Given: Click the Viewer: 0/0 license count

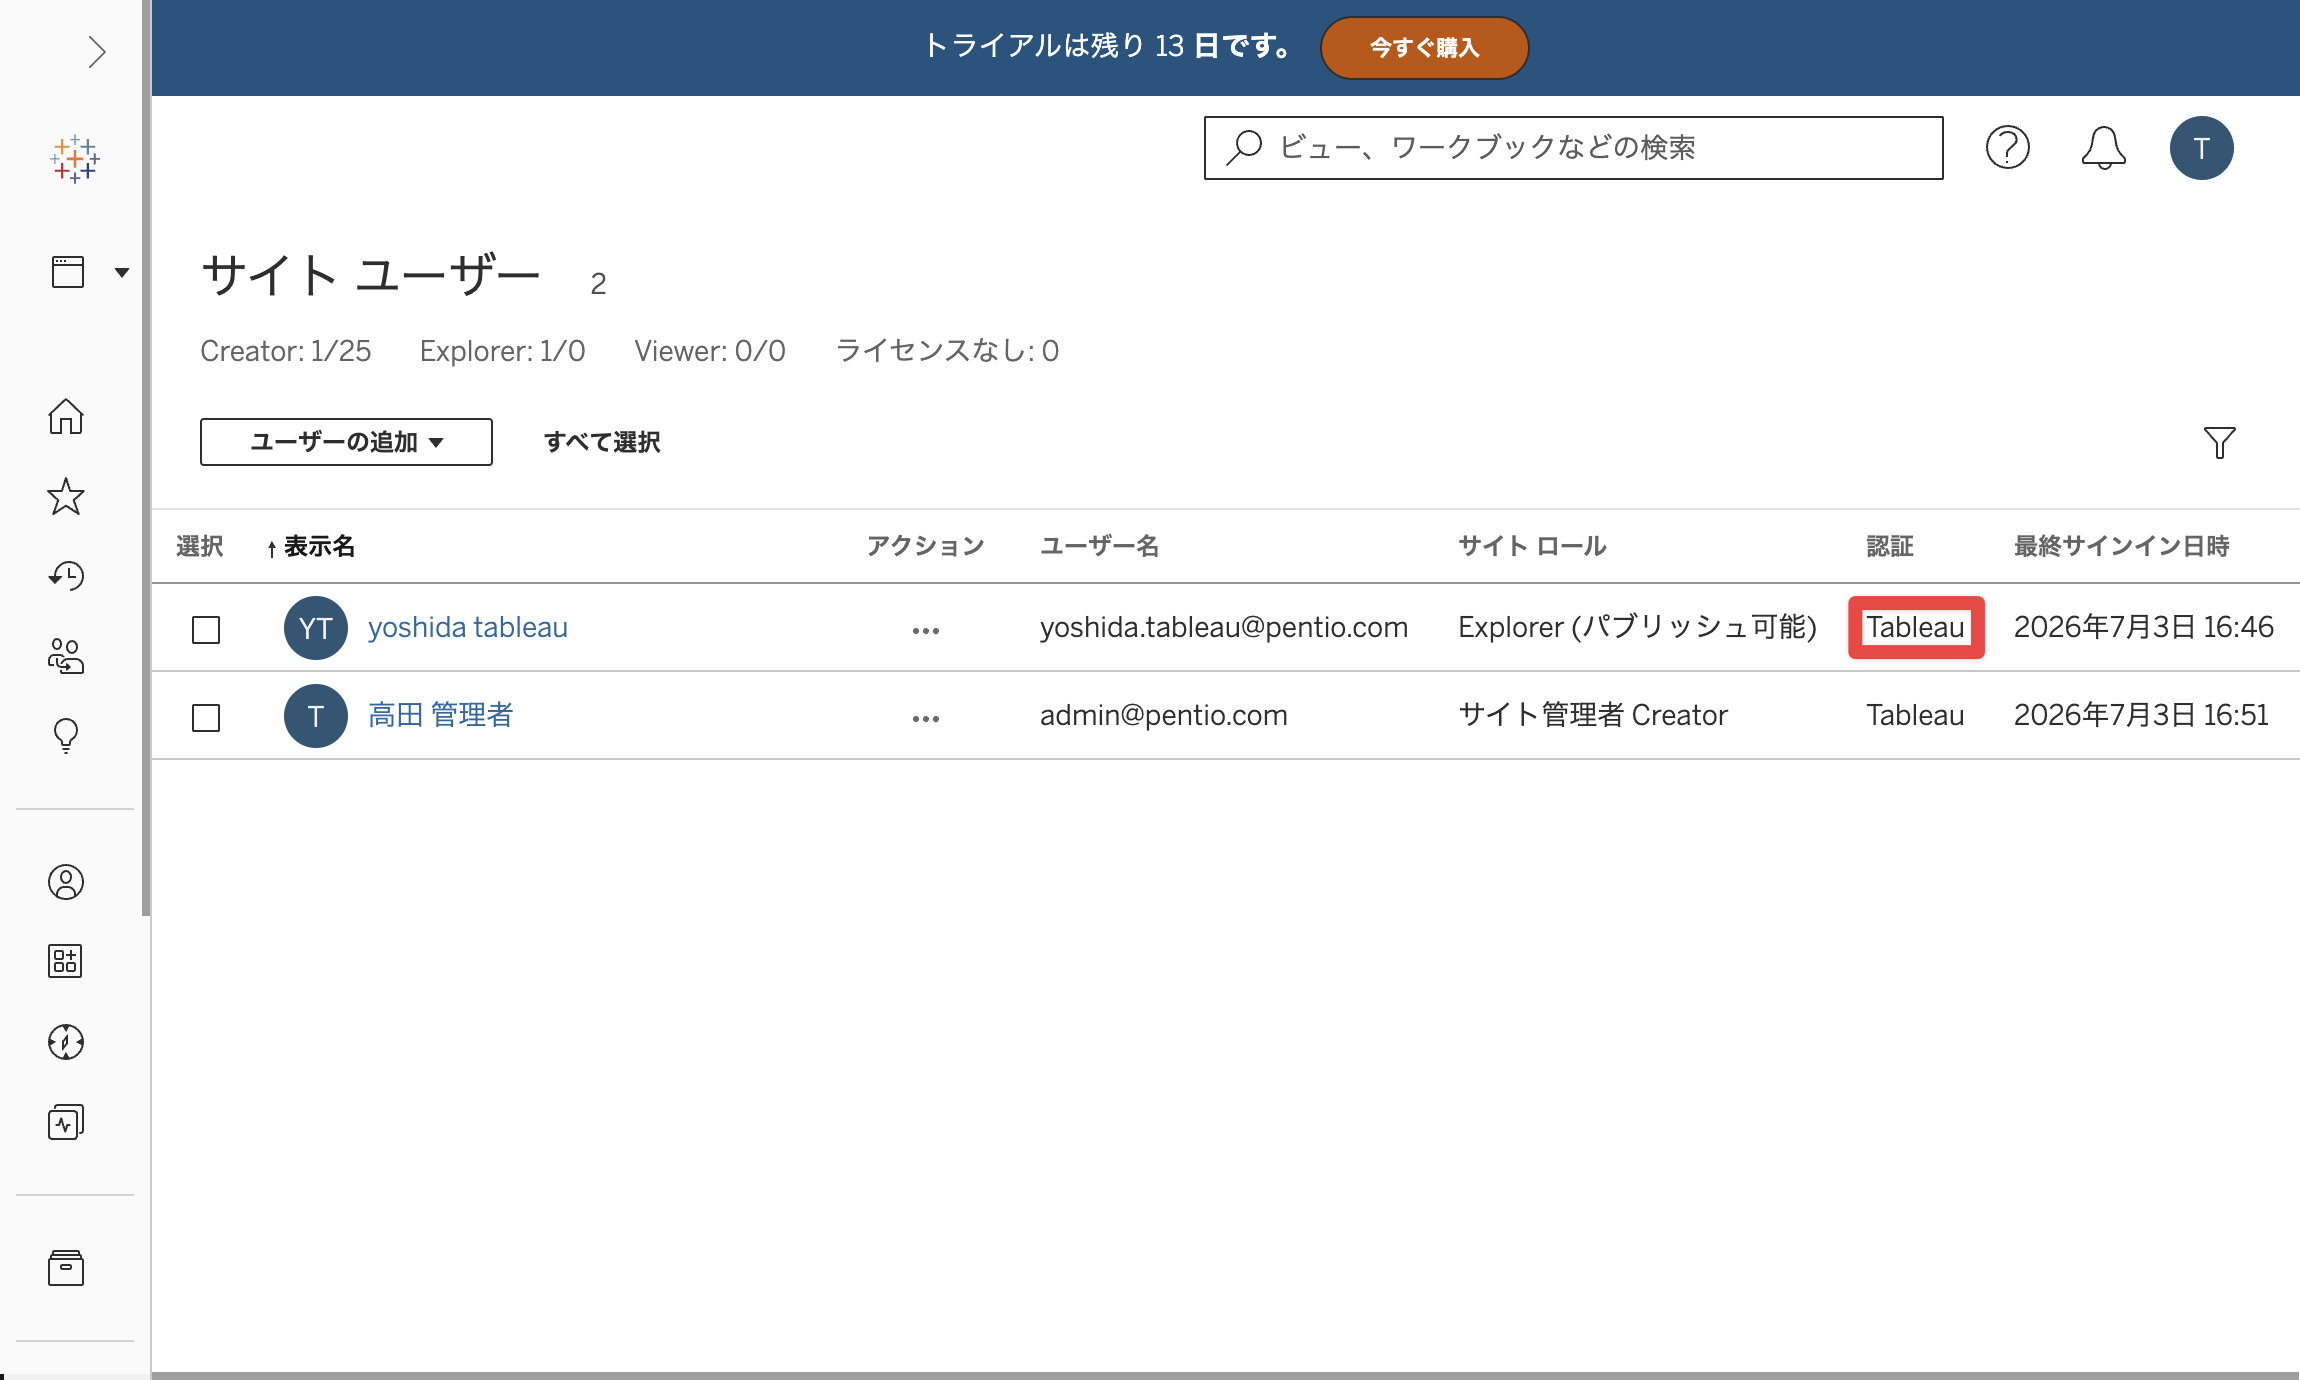Looking at the screenshot, I should pos(710,351).
